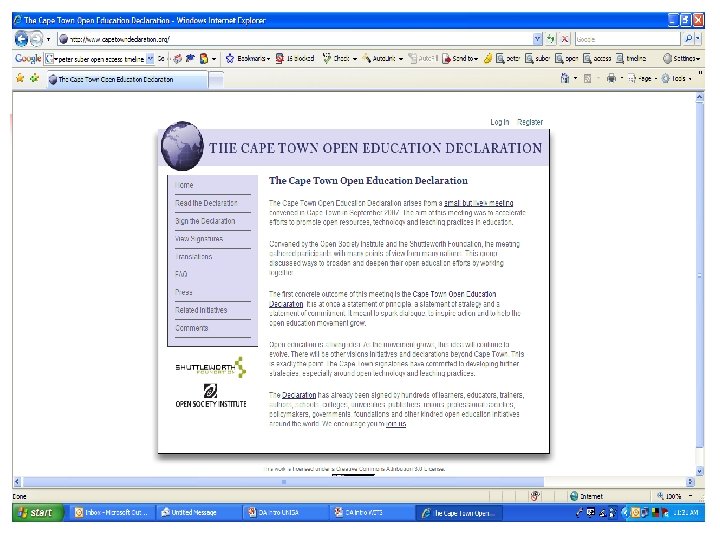Open Related Initiatives sidebar link
Image resolution: width=720 pixels, height=540 pixels.
pos(201,310)
